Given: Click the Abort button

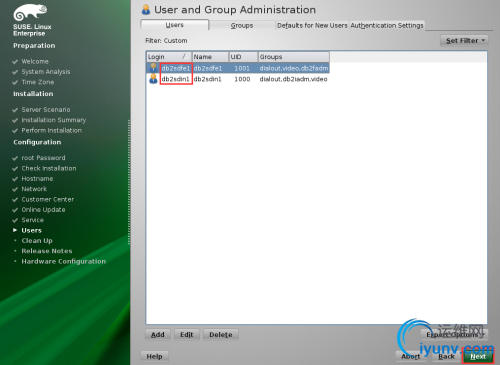Looking at the screenshot, I should 411,356.
